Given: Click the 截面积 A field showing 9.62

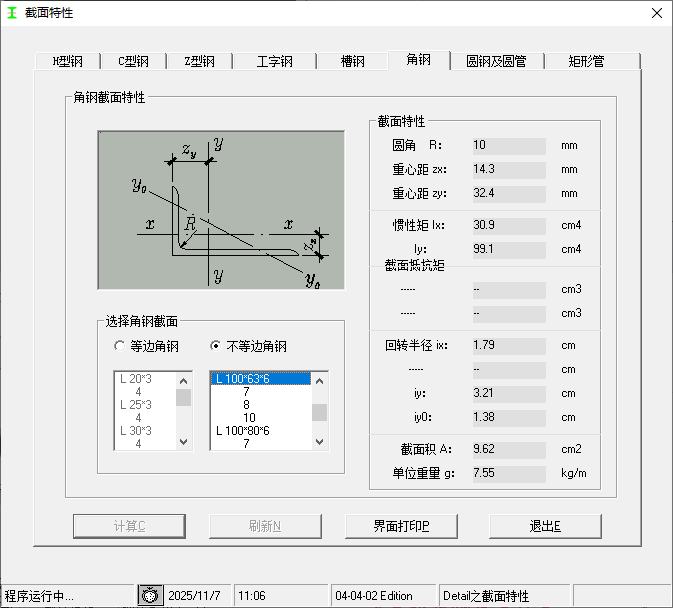Looking at the screenshot, I should point(509,449).
